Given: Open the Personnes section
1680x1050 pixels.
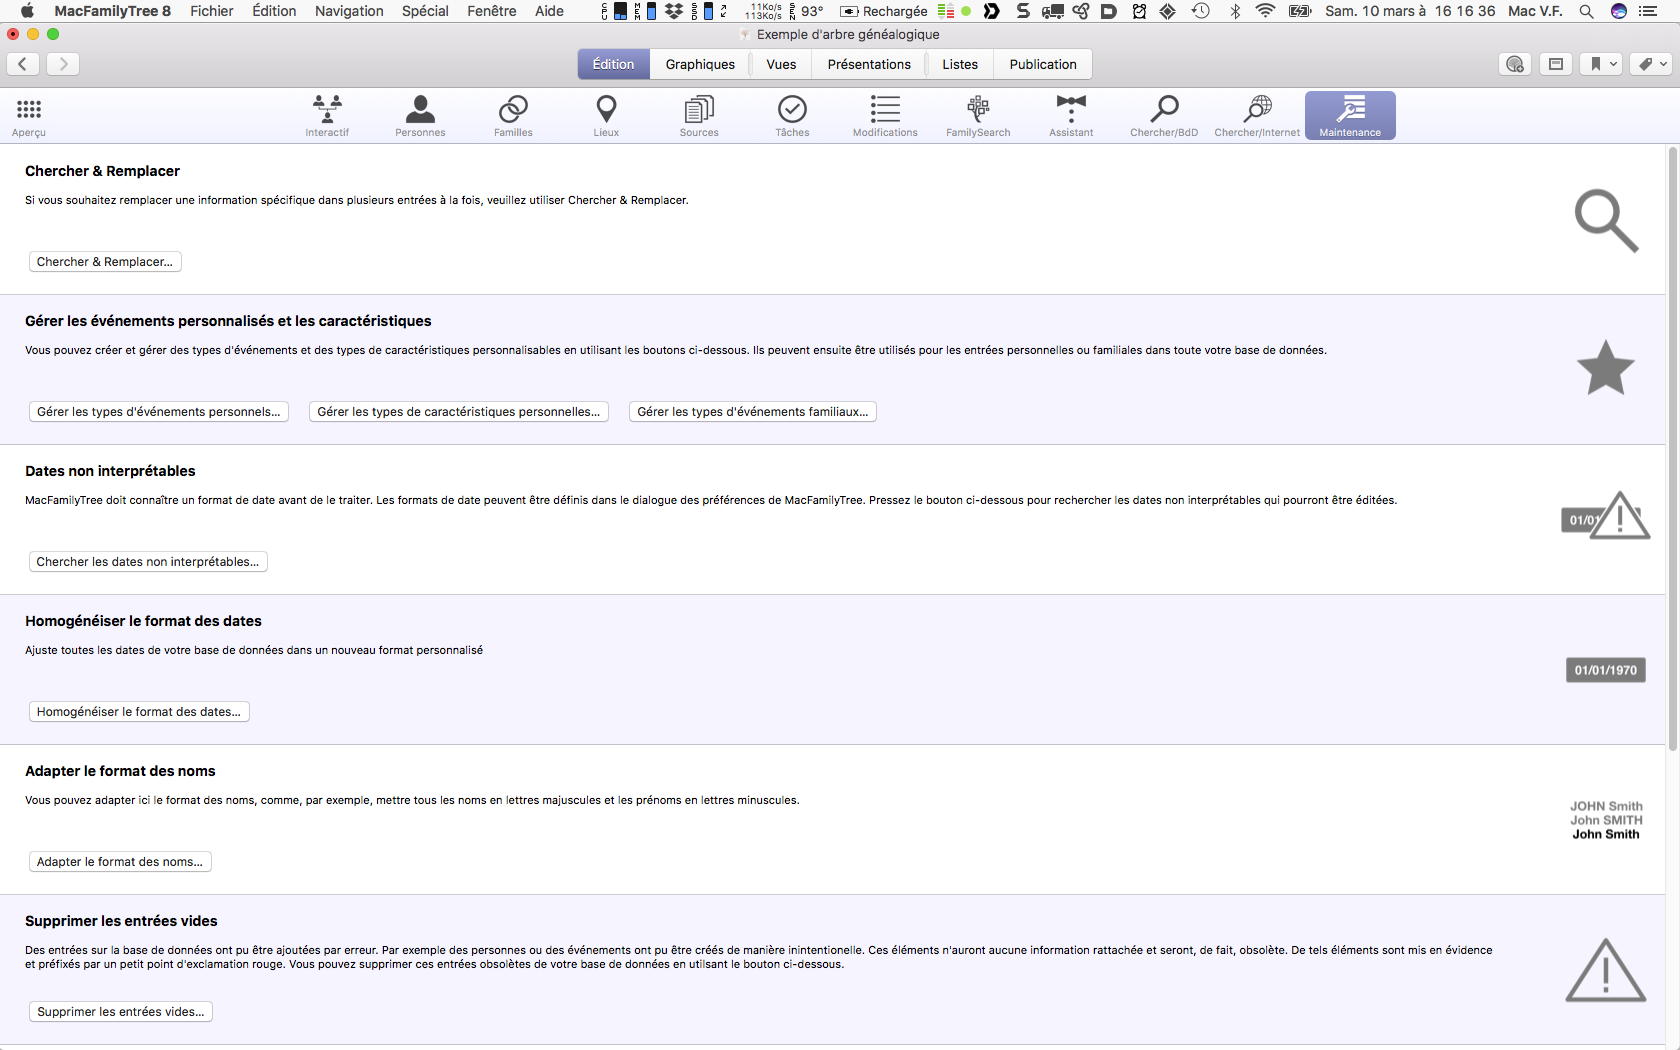Looking at the screenshot, I should pos(420,116).
